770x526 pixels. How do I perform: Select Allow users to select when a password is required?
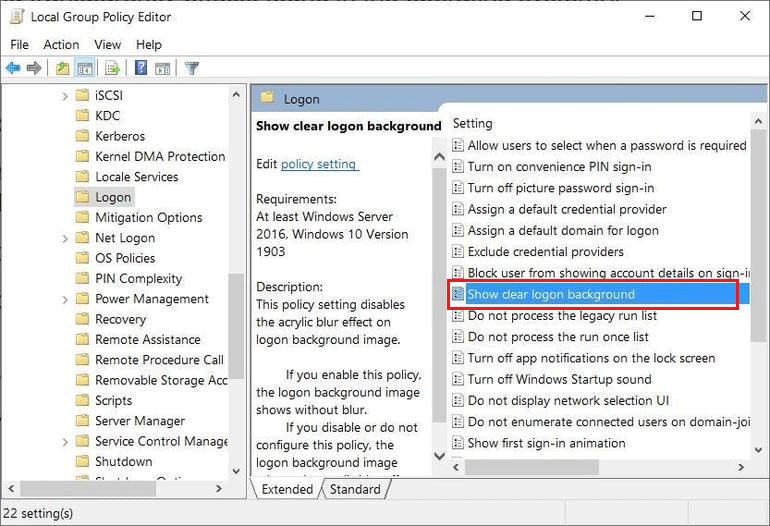(607, 145)
